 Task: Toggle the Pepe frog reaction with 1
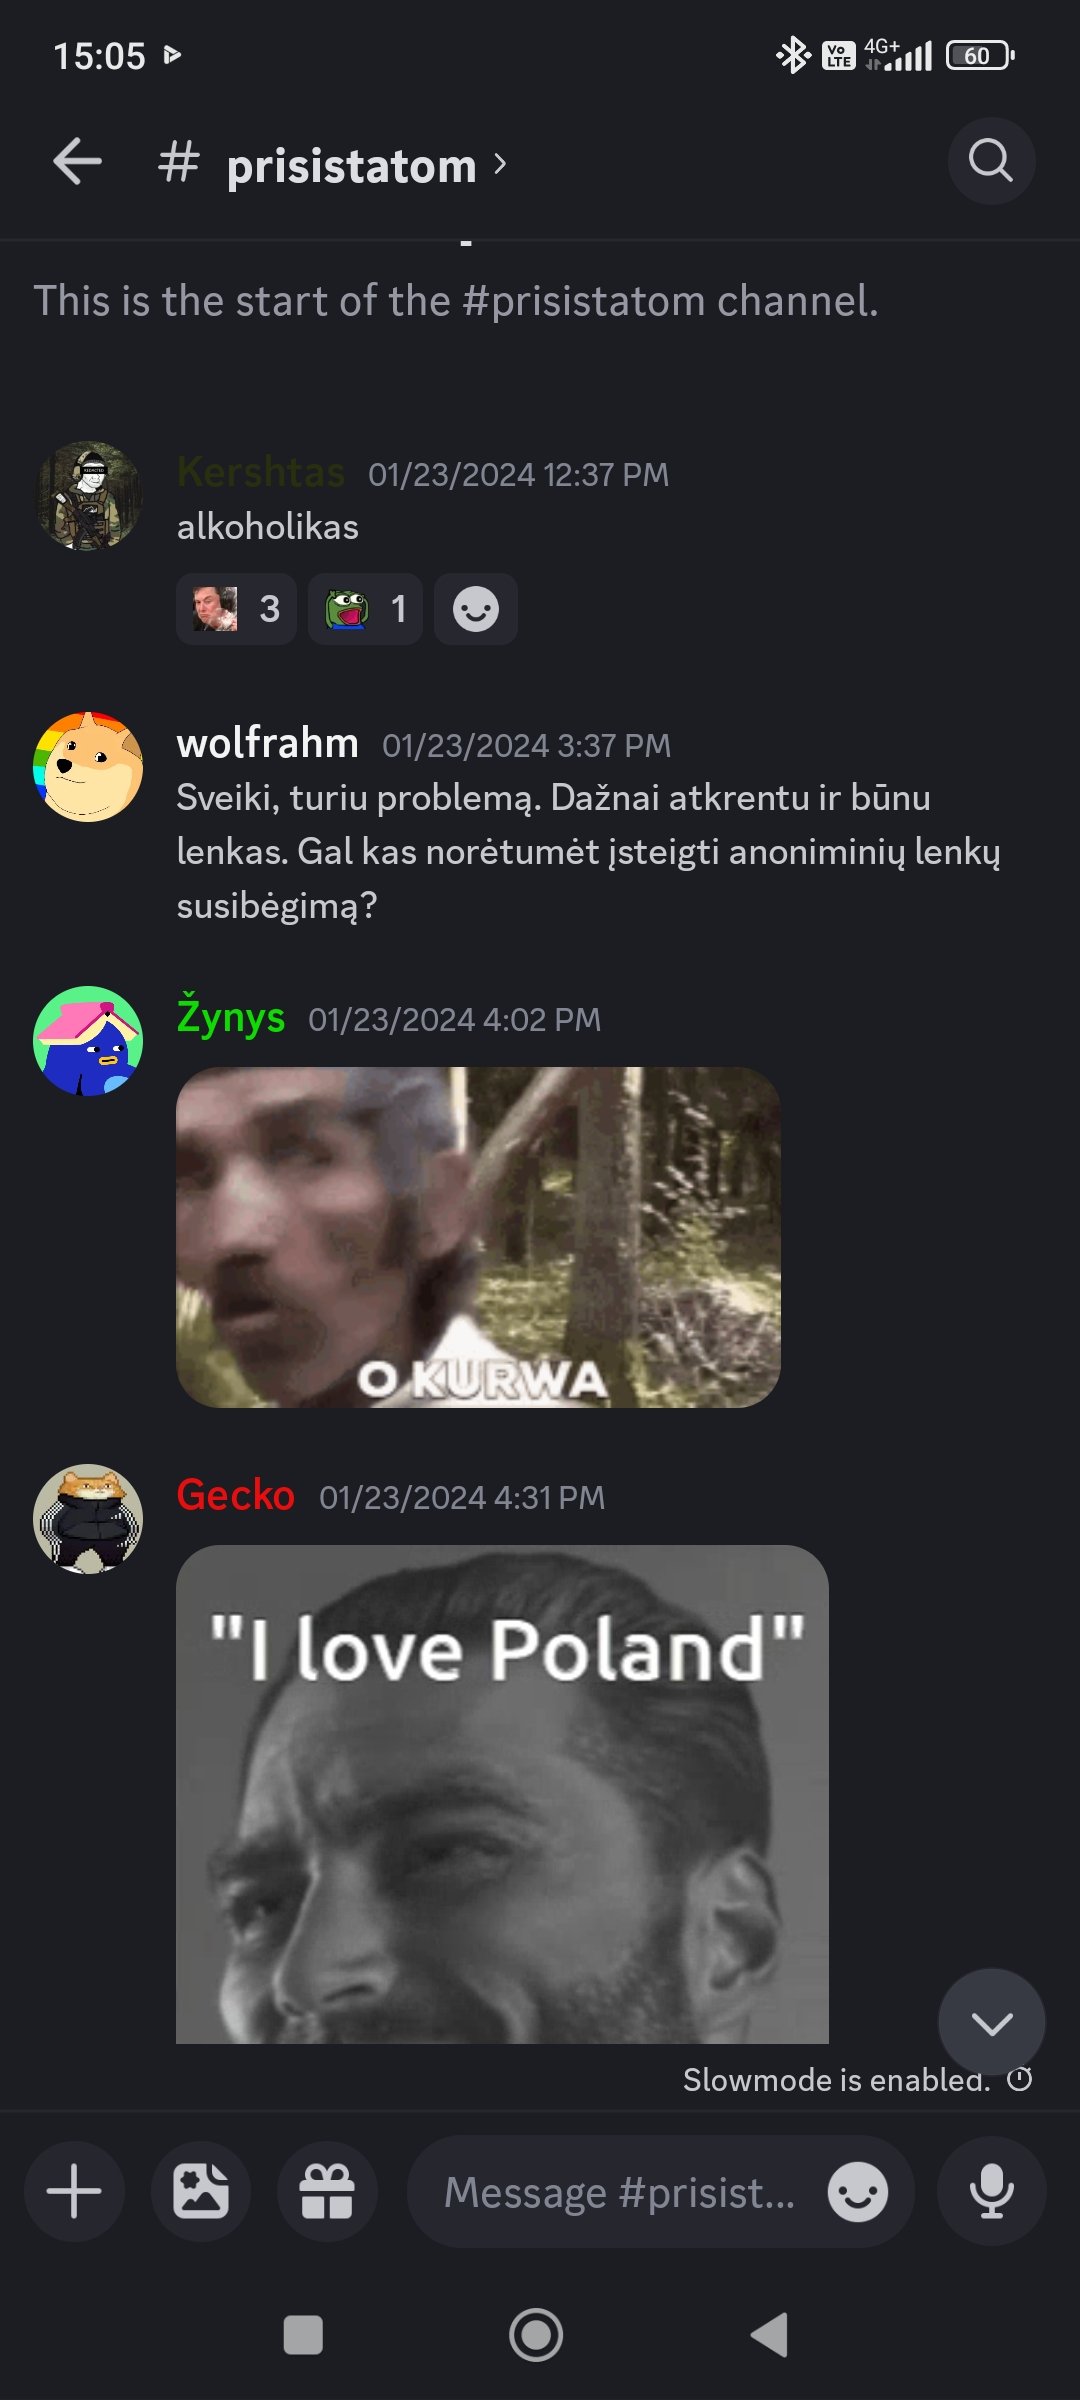tap(365, 609)
